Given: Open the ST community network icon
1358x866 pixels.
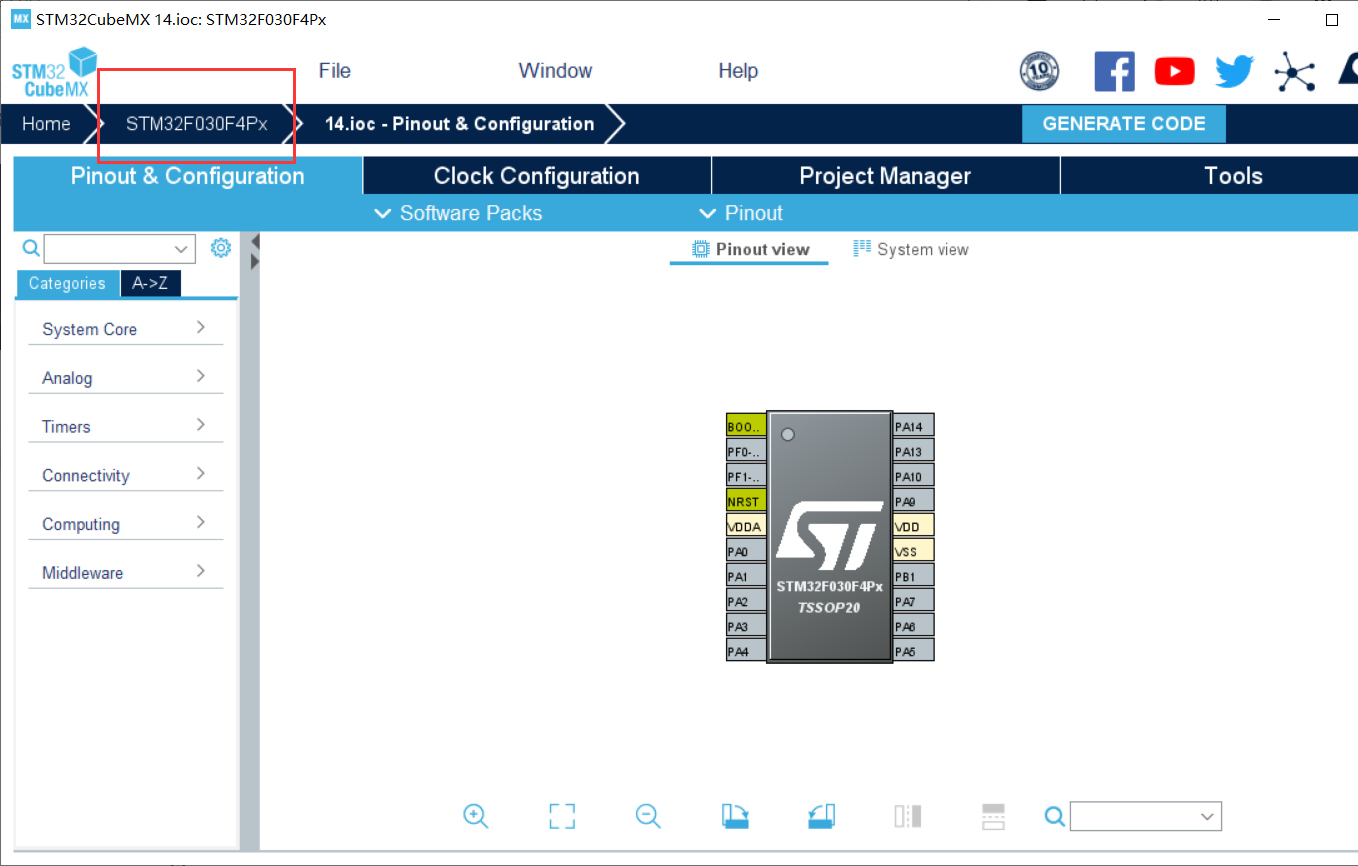Looking at the screenshot, I should (1295, 72).
